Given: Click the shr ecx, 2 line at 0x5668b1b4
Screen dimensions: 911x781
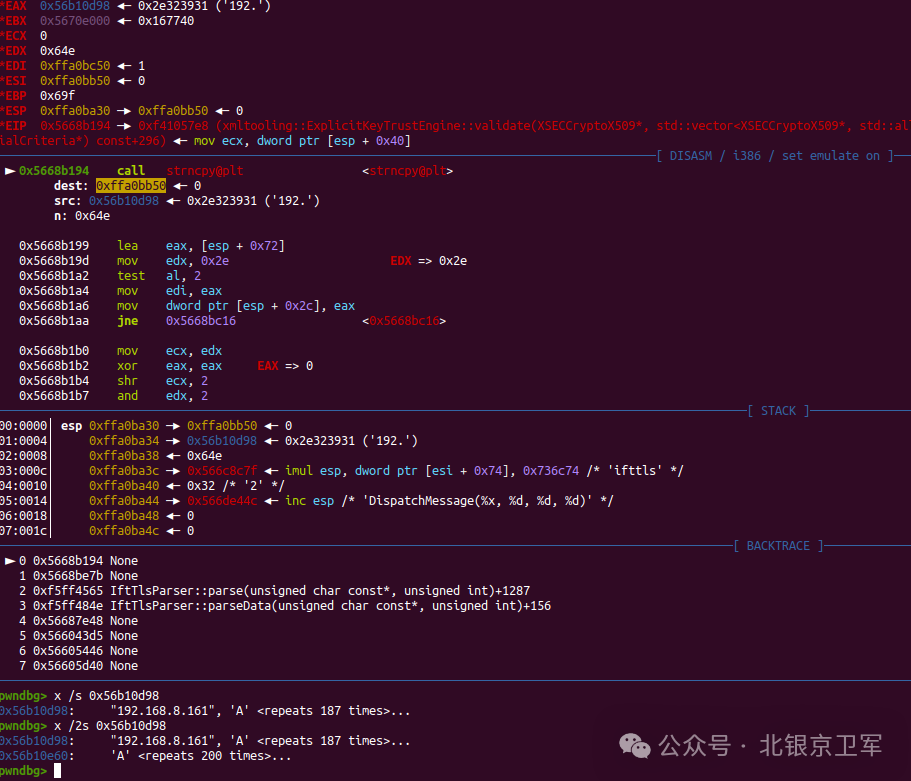Looking at the screenshot, I should (113, 381).
